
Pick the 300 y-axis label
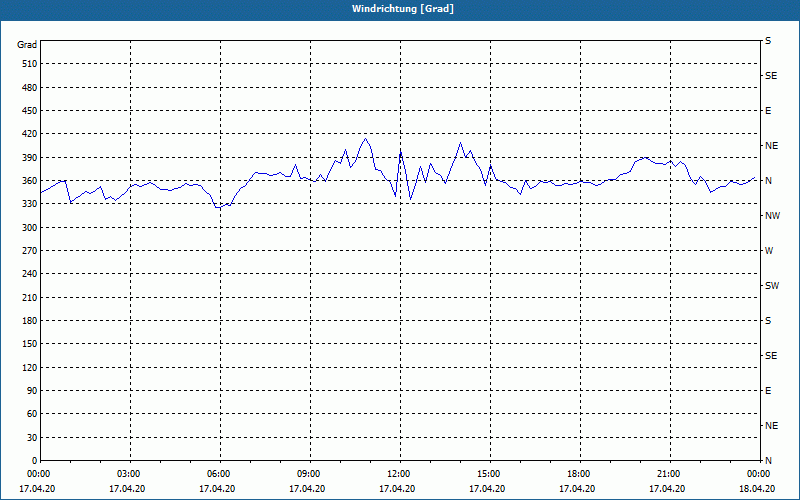pyautogui.click(x=30, y=228)
